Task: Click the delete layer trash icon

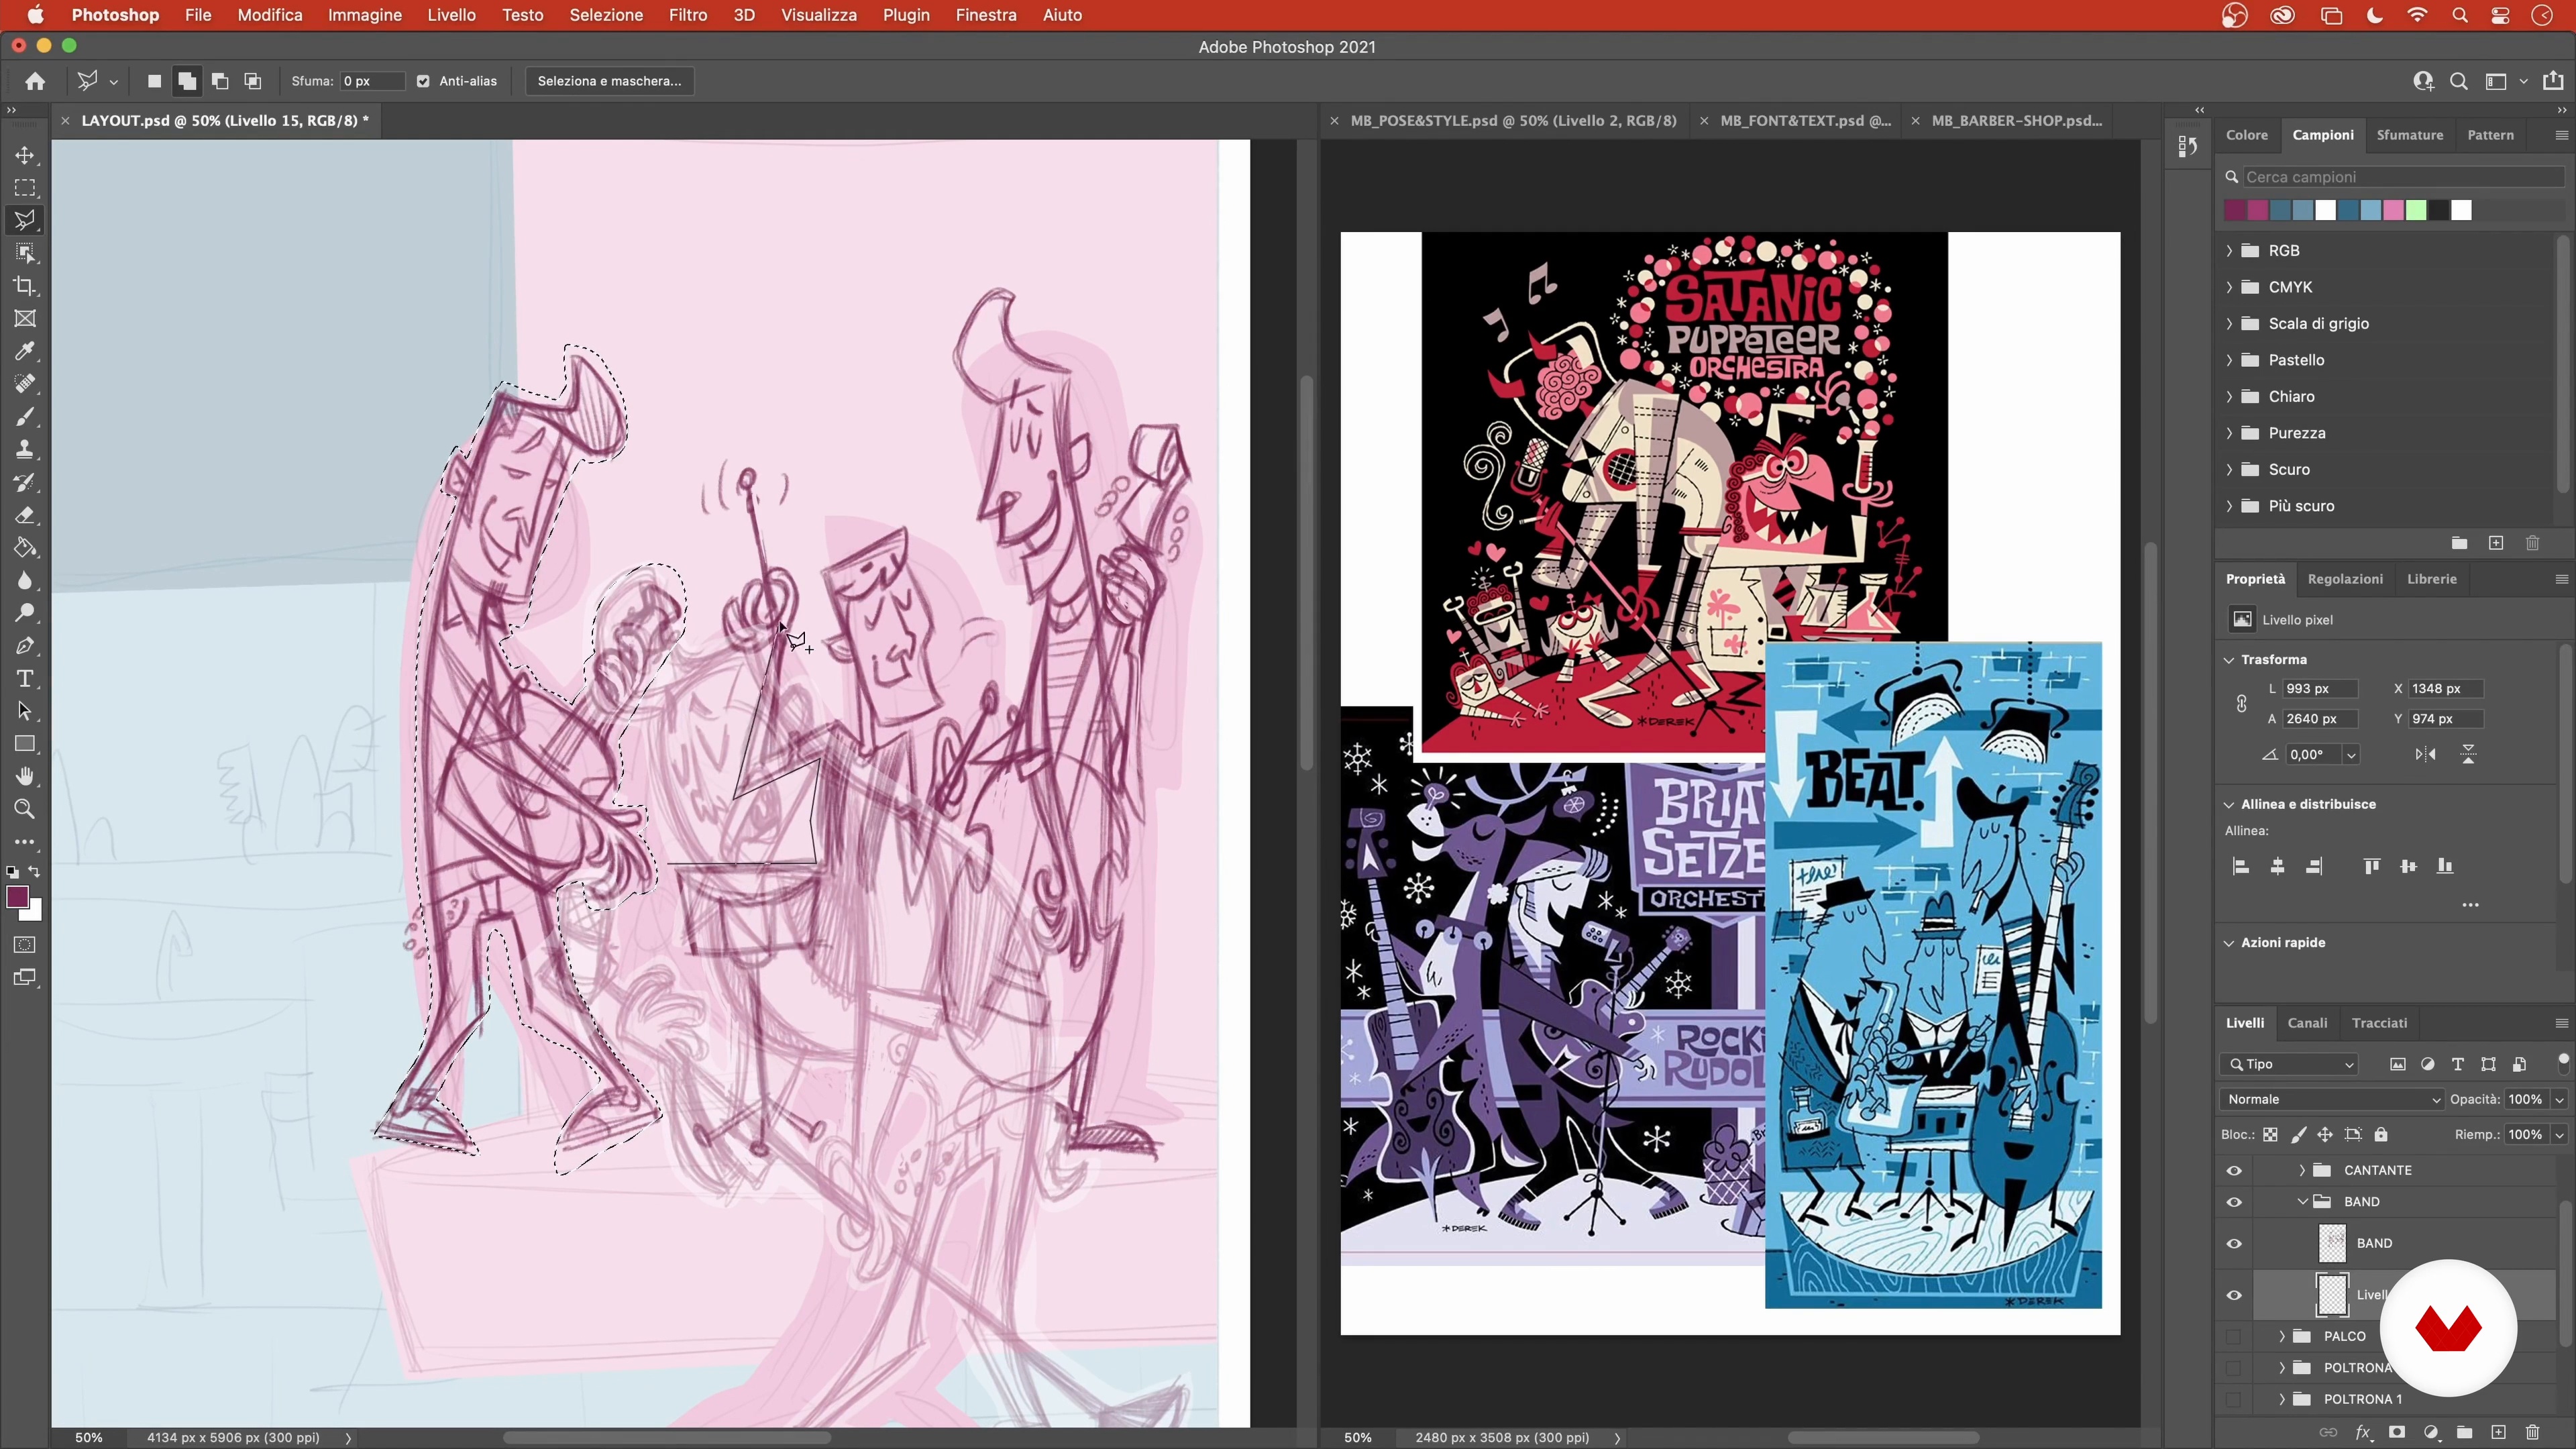Action: click(2532, 1433)
